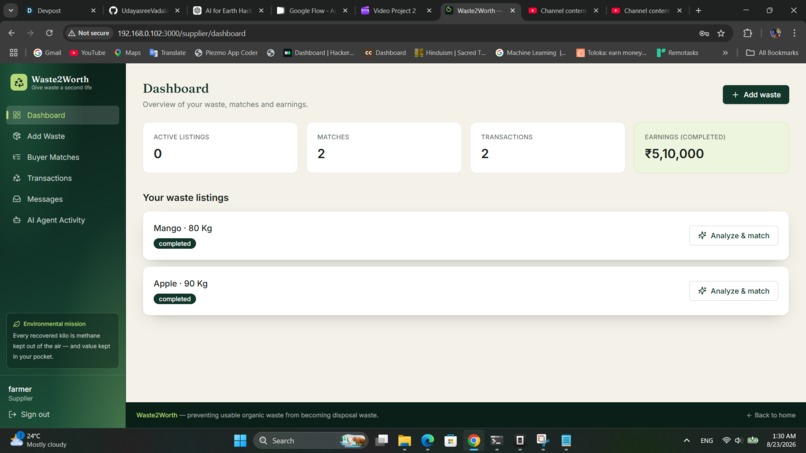This screenshot has width=806, height=453.
Task: Open the tab search dropdown arrow
Action: click(x=10, y=10)
